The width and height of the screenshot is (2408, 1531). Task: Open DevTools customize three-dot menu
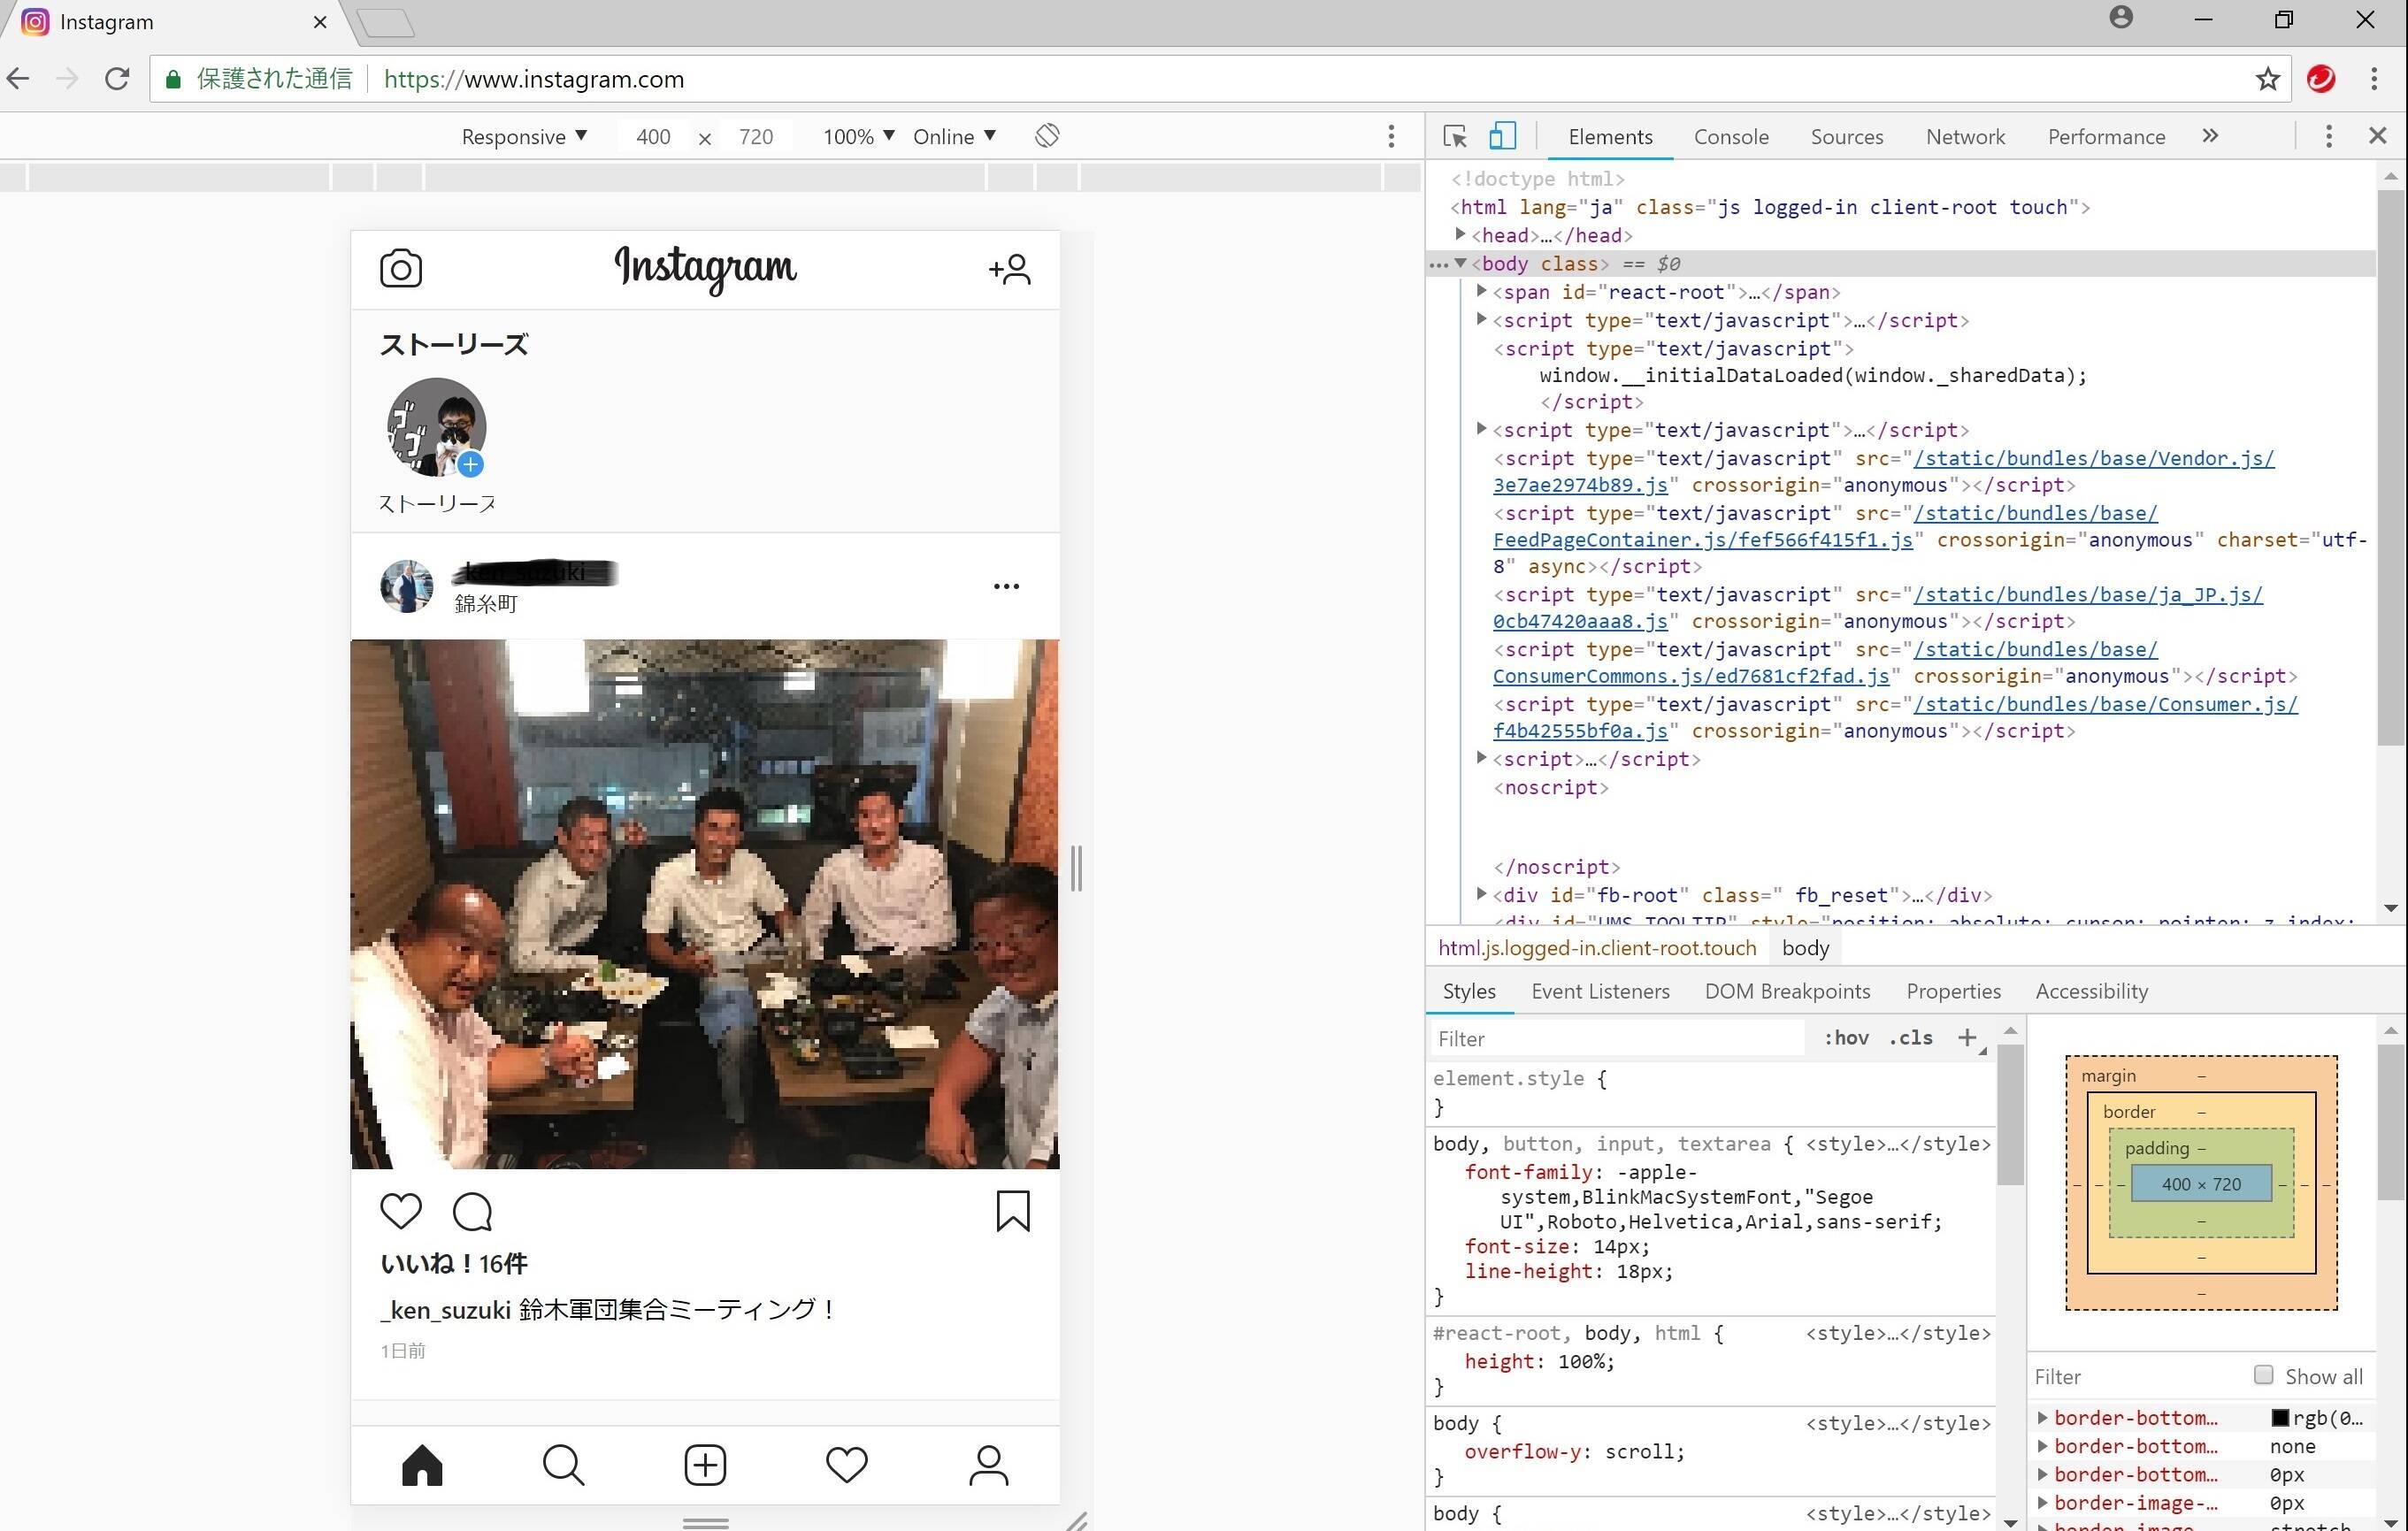[x=2329, y=136]
